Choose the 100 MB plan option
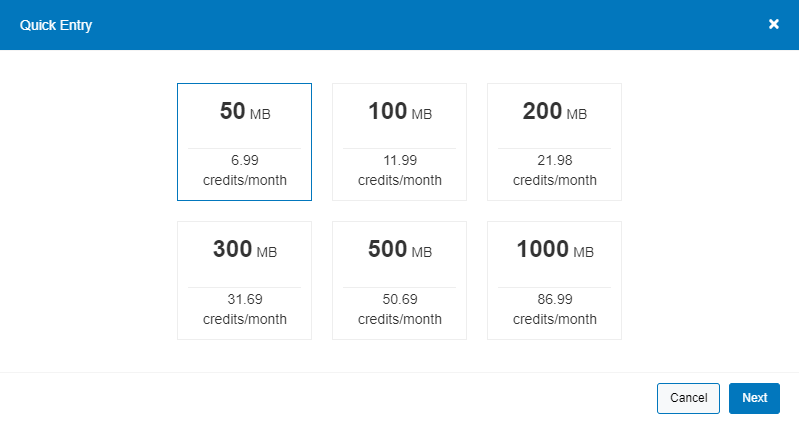Viewport: 799px width, 424px height. point(400,142)
